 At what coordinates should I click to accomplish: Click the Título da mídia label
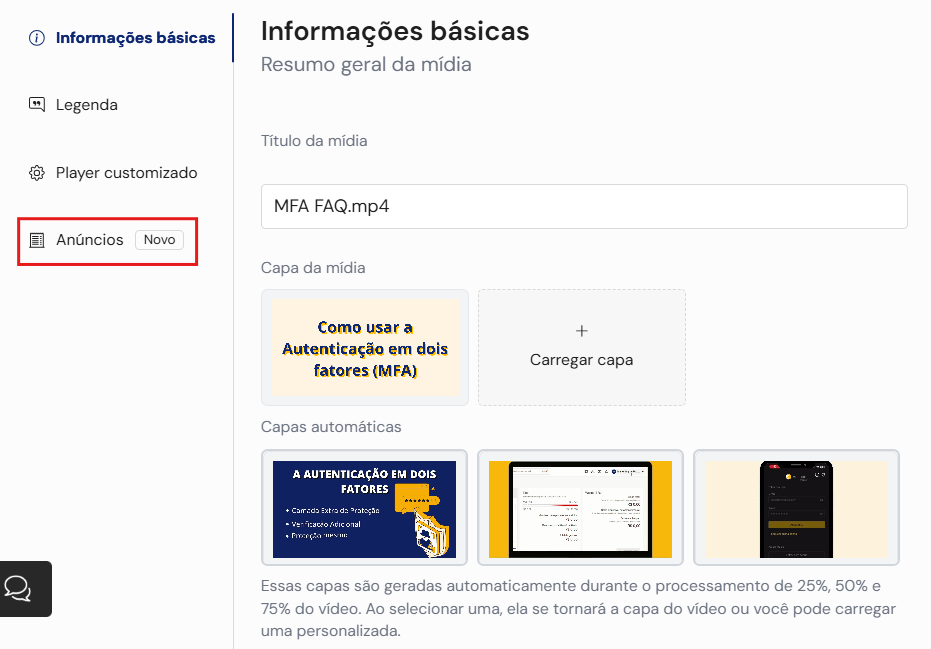pos(314,141)
